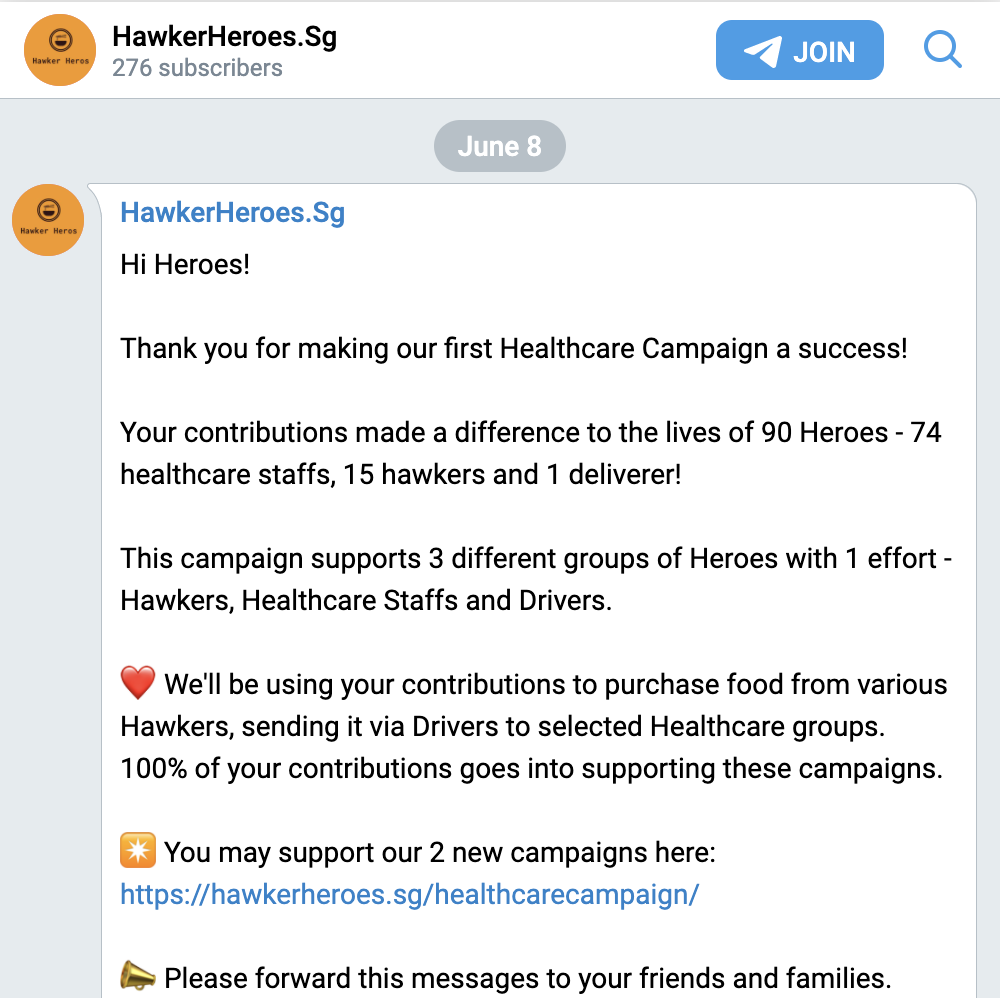Click the blue HawkerHeroes.Sg sender name

[232, 213]
